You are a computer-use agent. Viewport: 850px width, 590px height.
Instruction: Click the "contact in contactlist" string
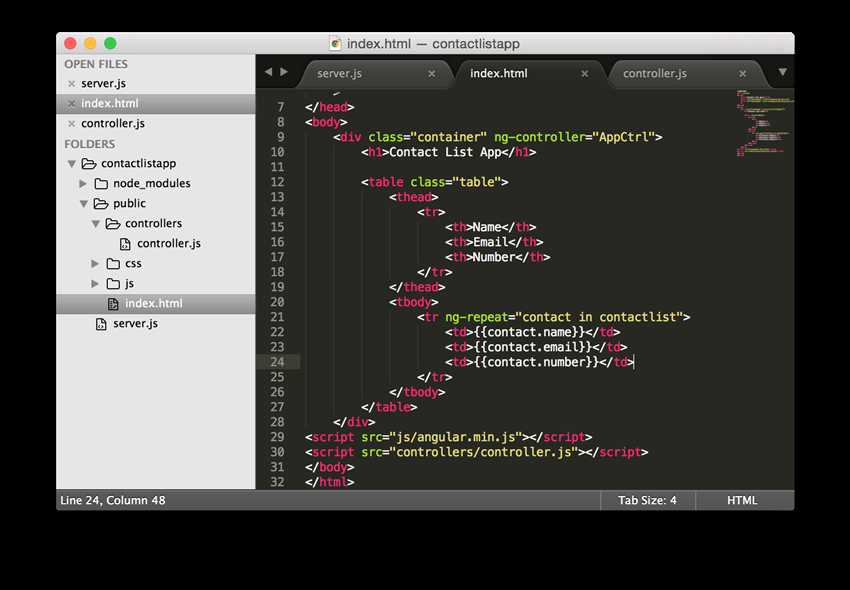click(599, 317)
